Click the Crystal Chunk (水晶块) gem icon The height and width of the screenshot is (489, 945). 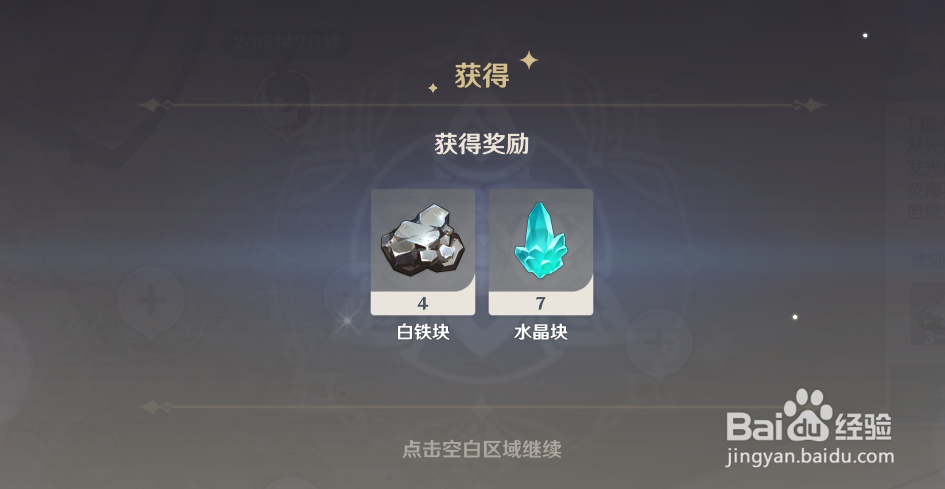point(541,240)
